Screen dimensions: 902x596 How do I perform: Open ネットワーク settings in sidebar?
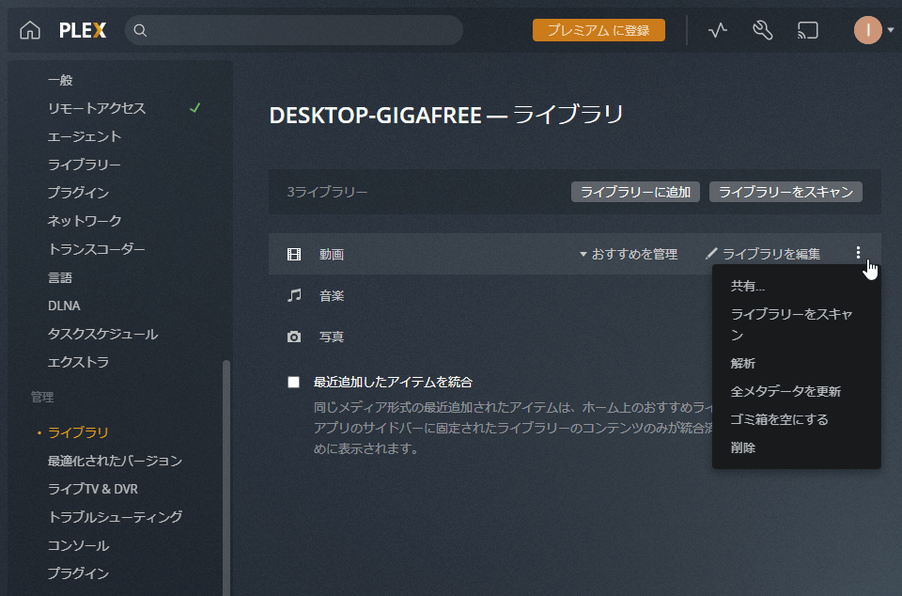[x=85, y=221]
